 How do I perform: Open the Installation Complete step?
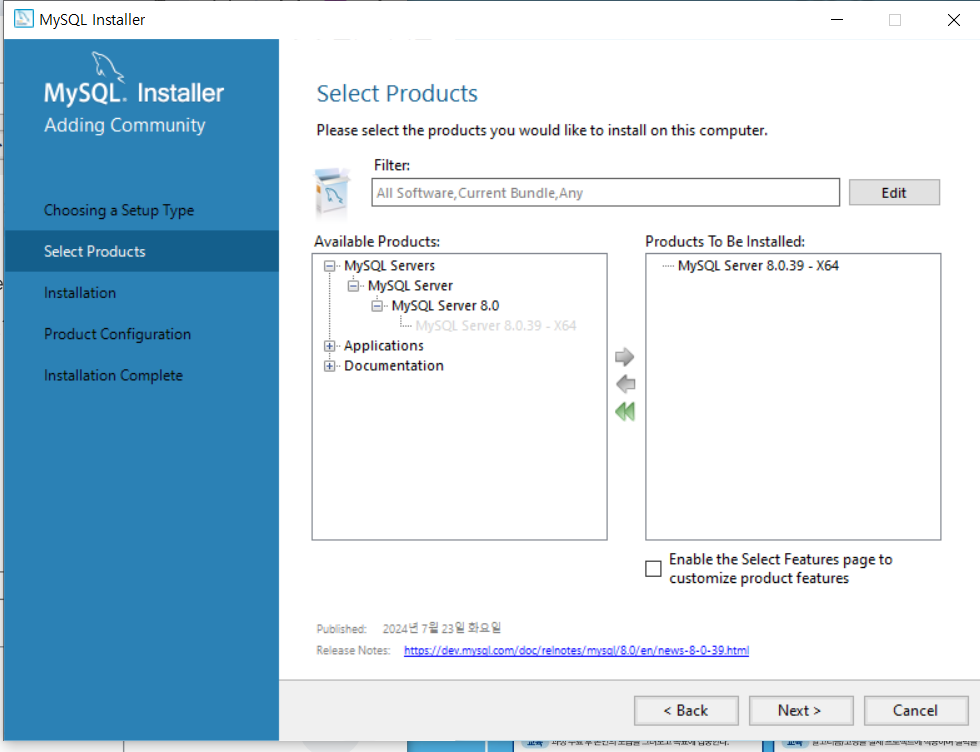[113, 375]
